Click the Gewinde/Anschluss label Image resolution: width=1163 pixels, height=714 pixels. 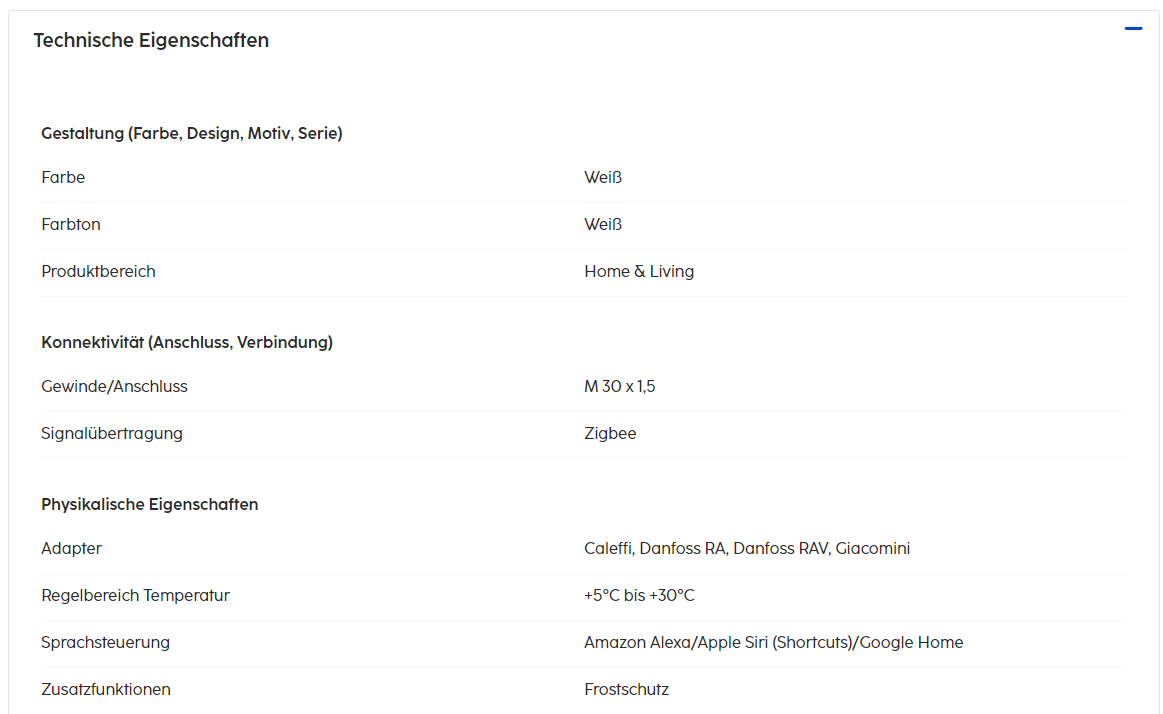[114, 386]
